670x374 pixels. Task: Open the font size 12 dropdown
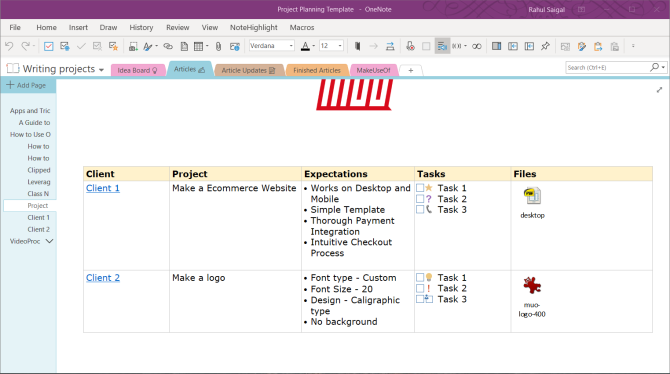pyautogui.click(x=340, y=46)
